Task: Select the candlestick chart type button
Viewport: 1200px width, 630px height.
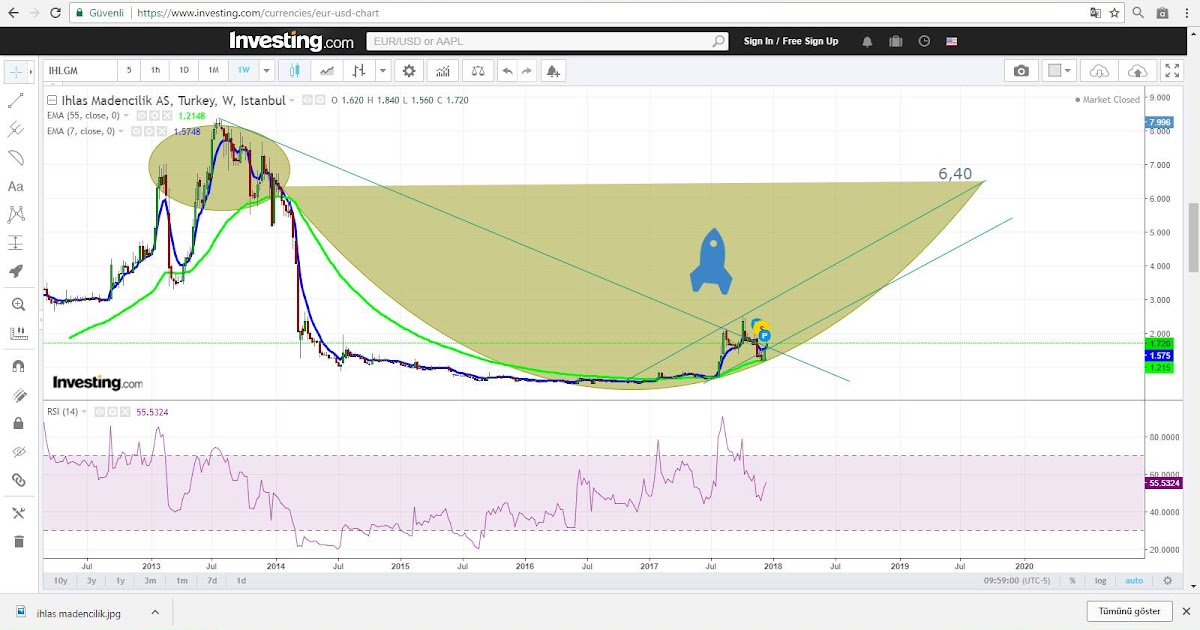Action: 295,71
